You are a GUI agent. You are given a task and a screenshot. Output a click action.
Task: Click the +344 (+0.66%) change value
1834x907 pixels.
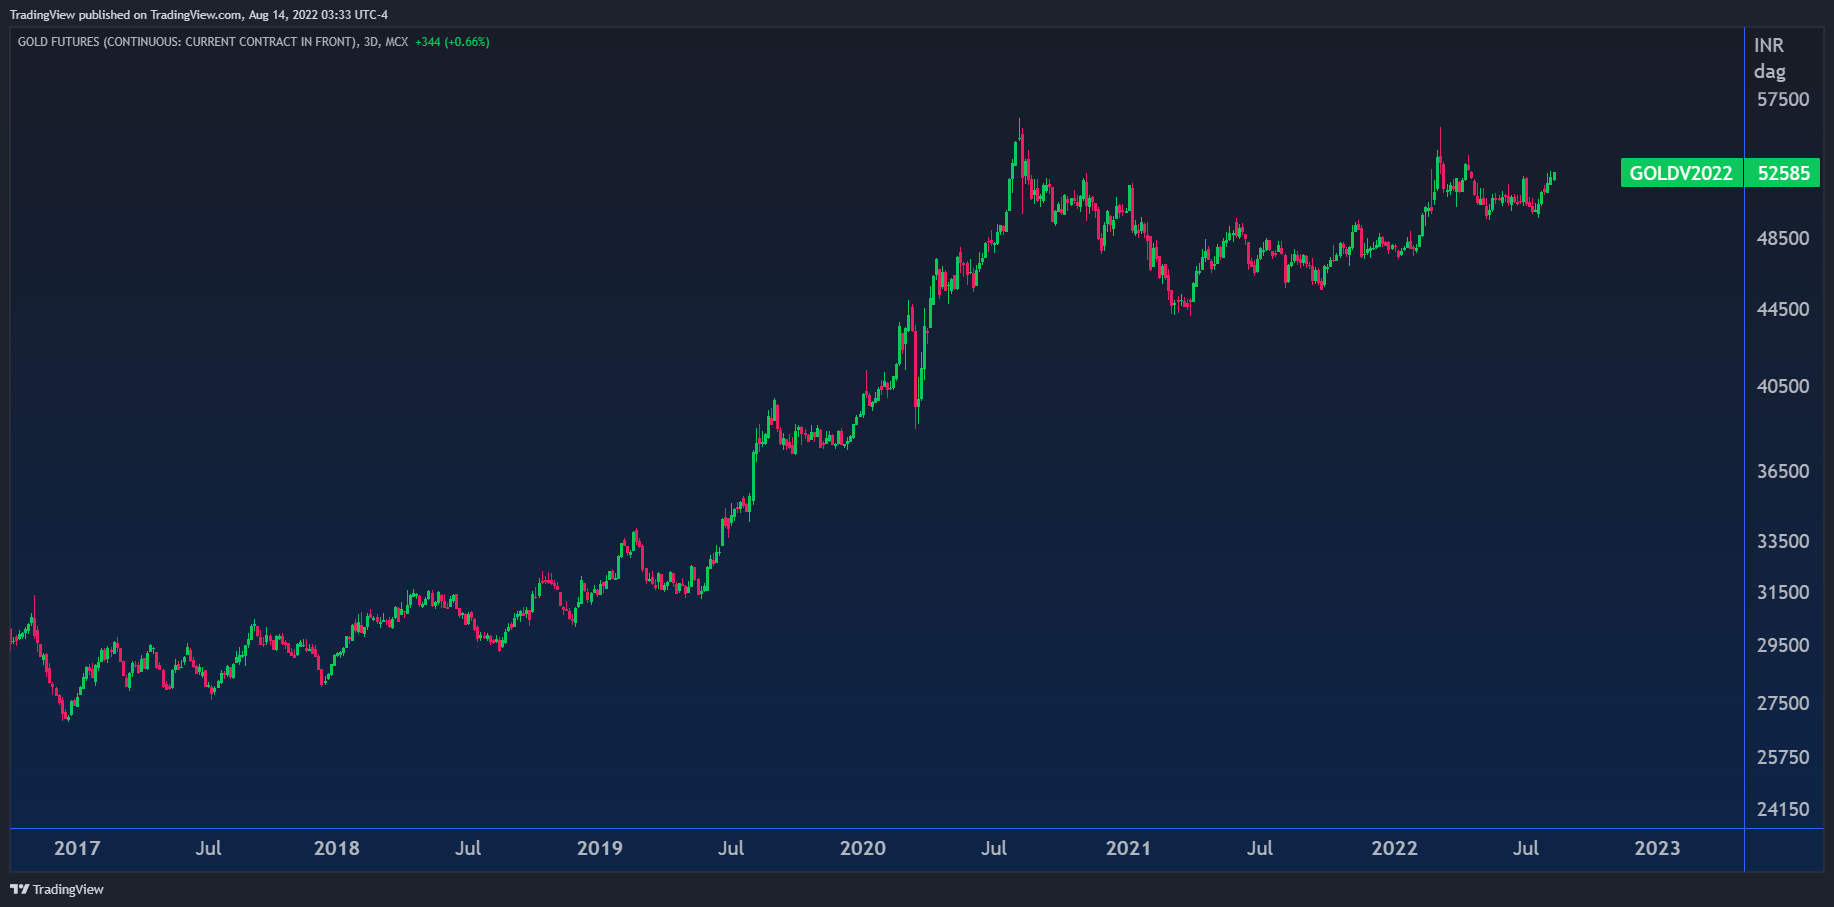point(452,42)
